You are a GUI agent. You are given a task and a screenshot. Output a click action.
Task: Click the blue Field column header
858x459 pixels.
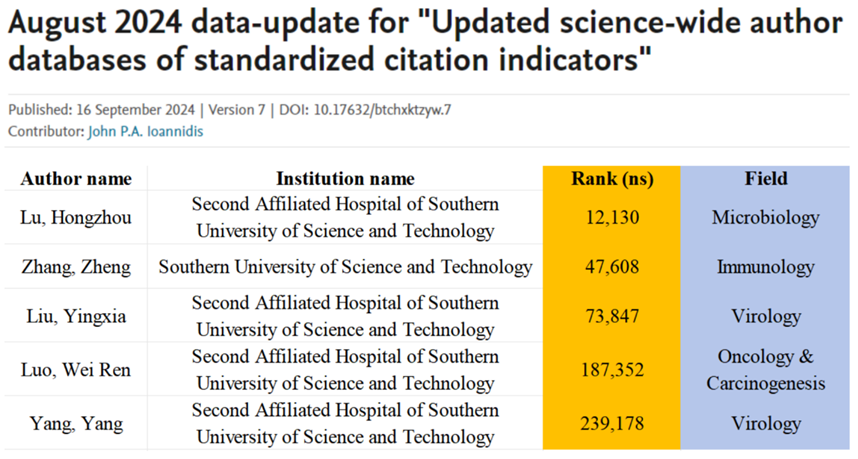766,179
